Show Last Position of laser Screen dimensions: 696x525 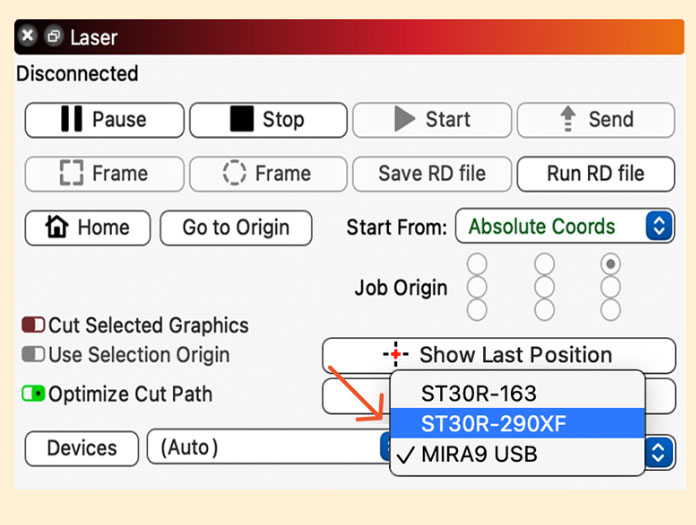(498, 355)
